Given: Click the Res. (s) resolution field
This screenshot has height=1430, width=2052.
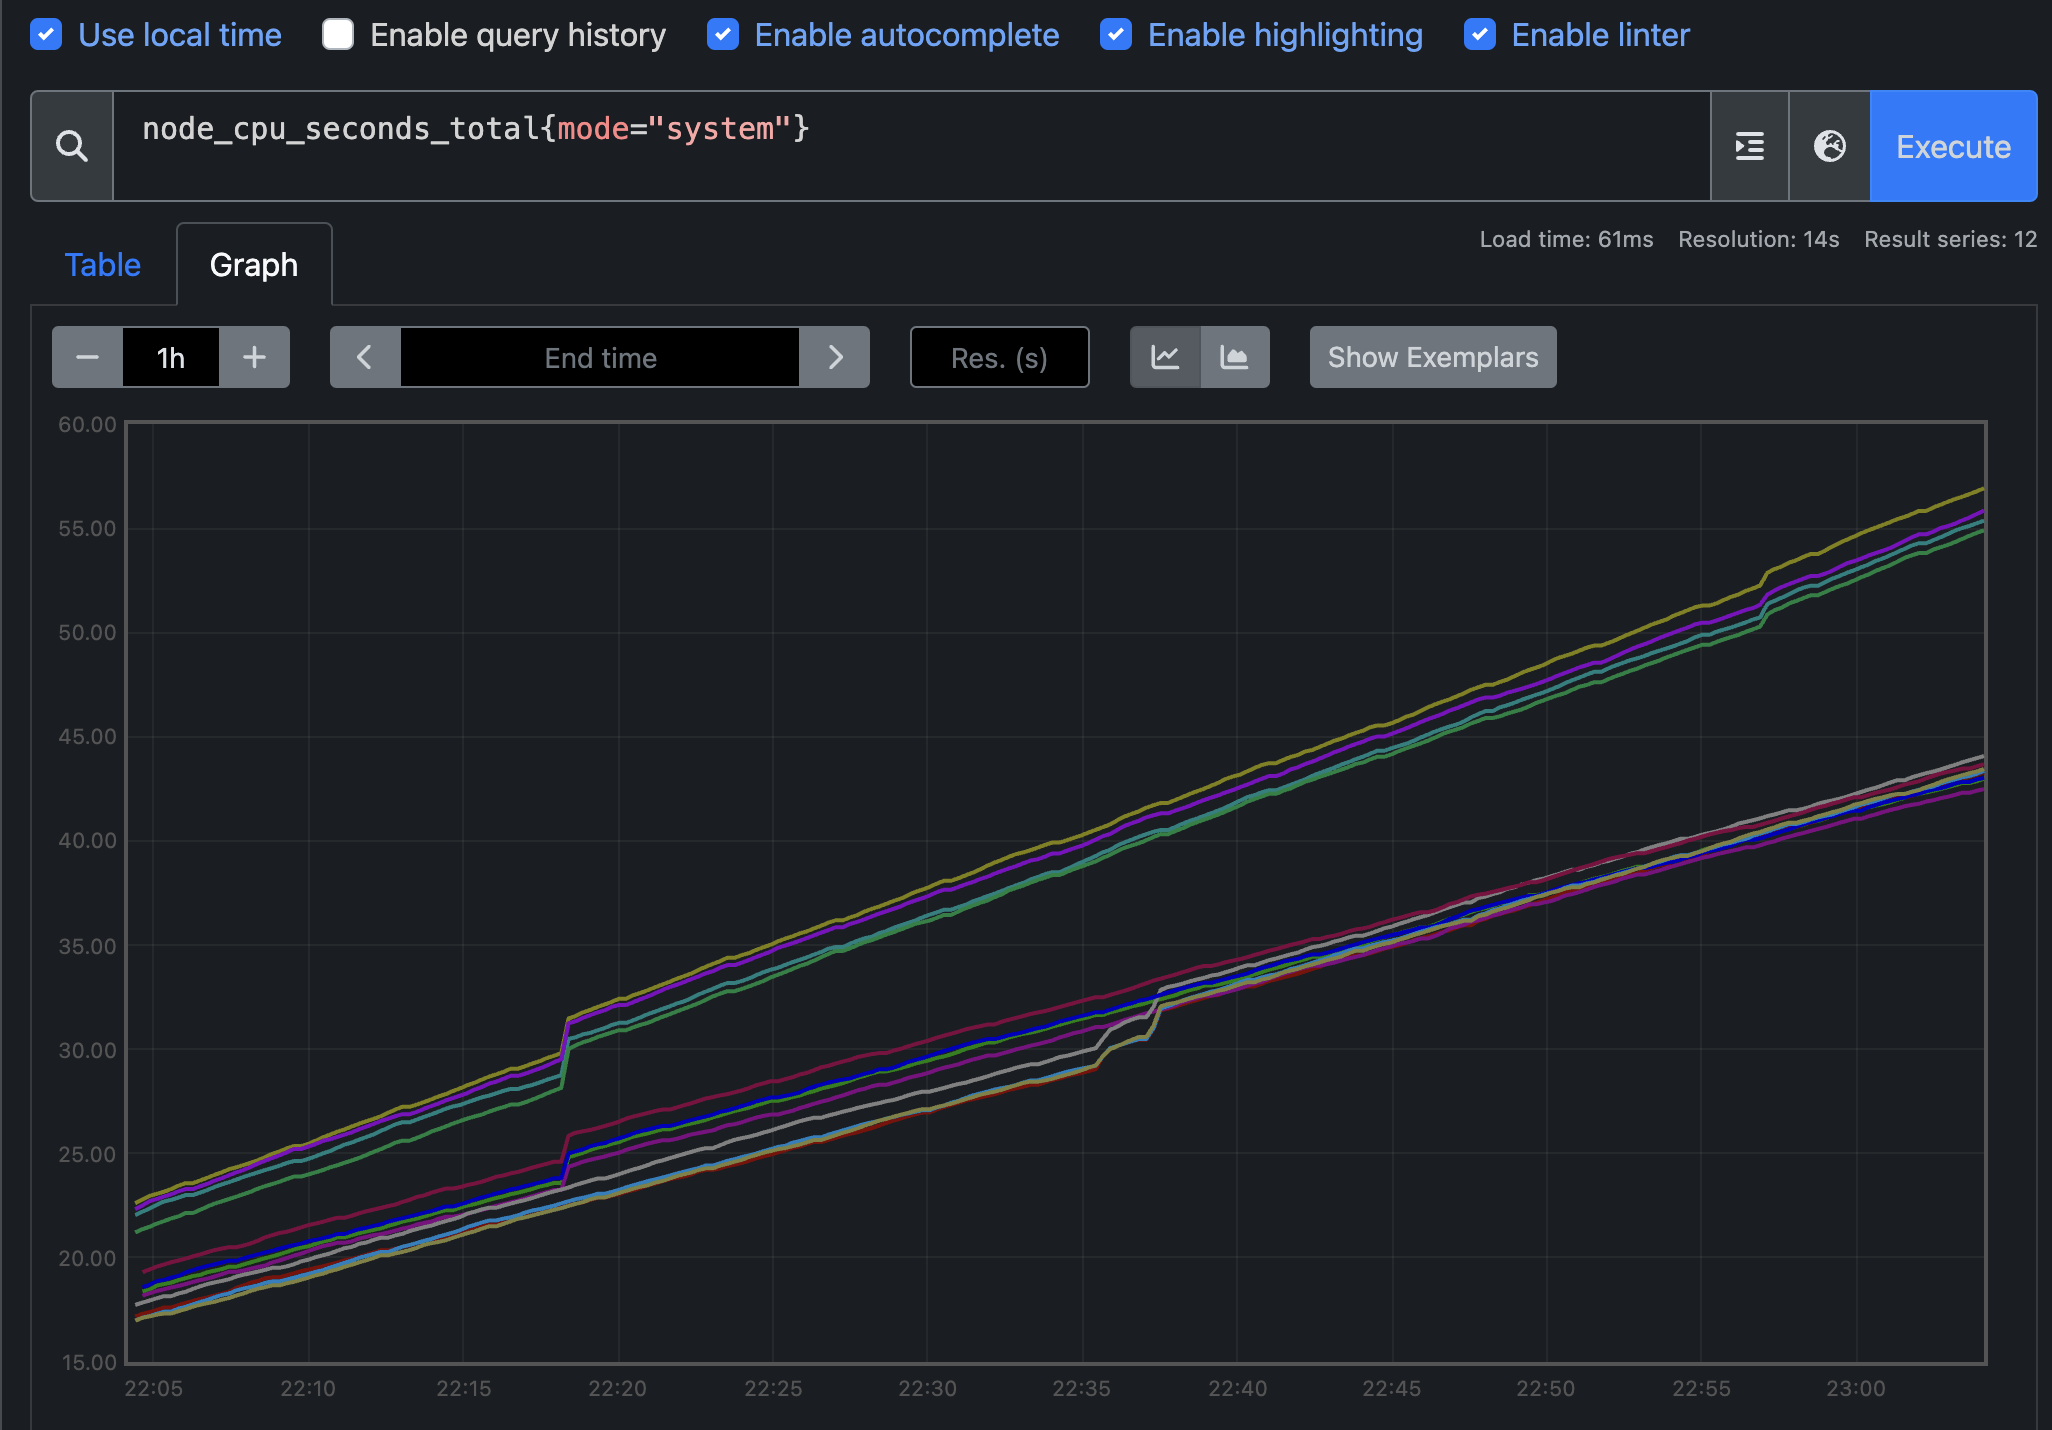Looking at the screenshot, I should click(x=999, y=357).
